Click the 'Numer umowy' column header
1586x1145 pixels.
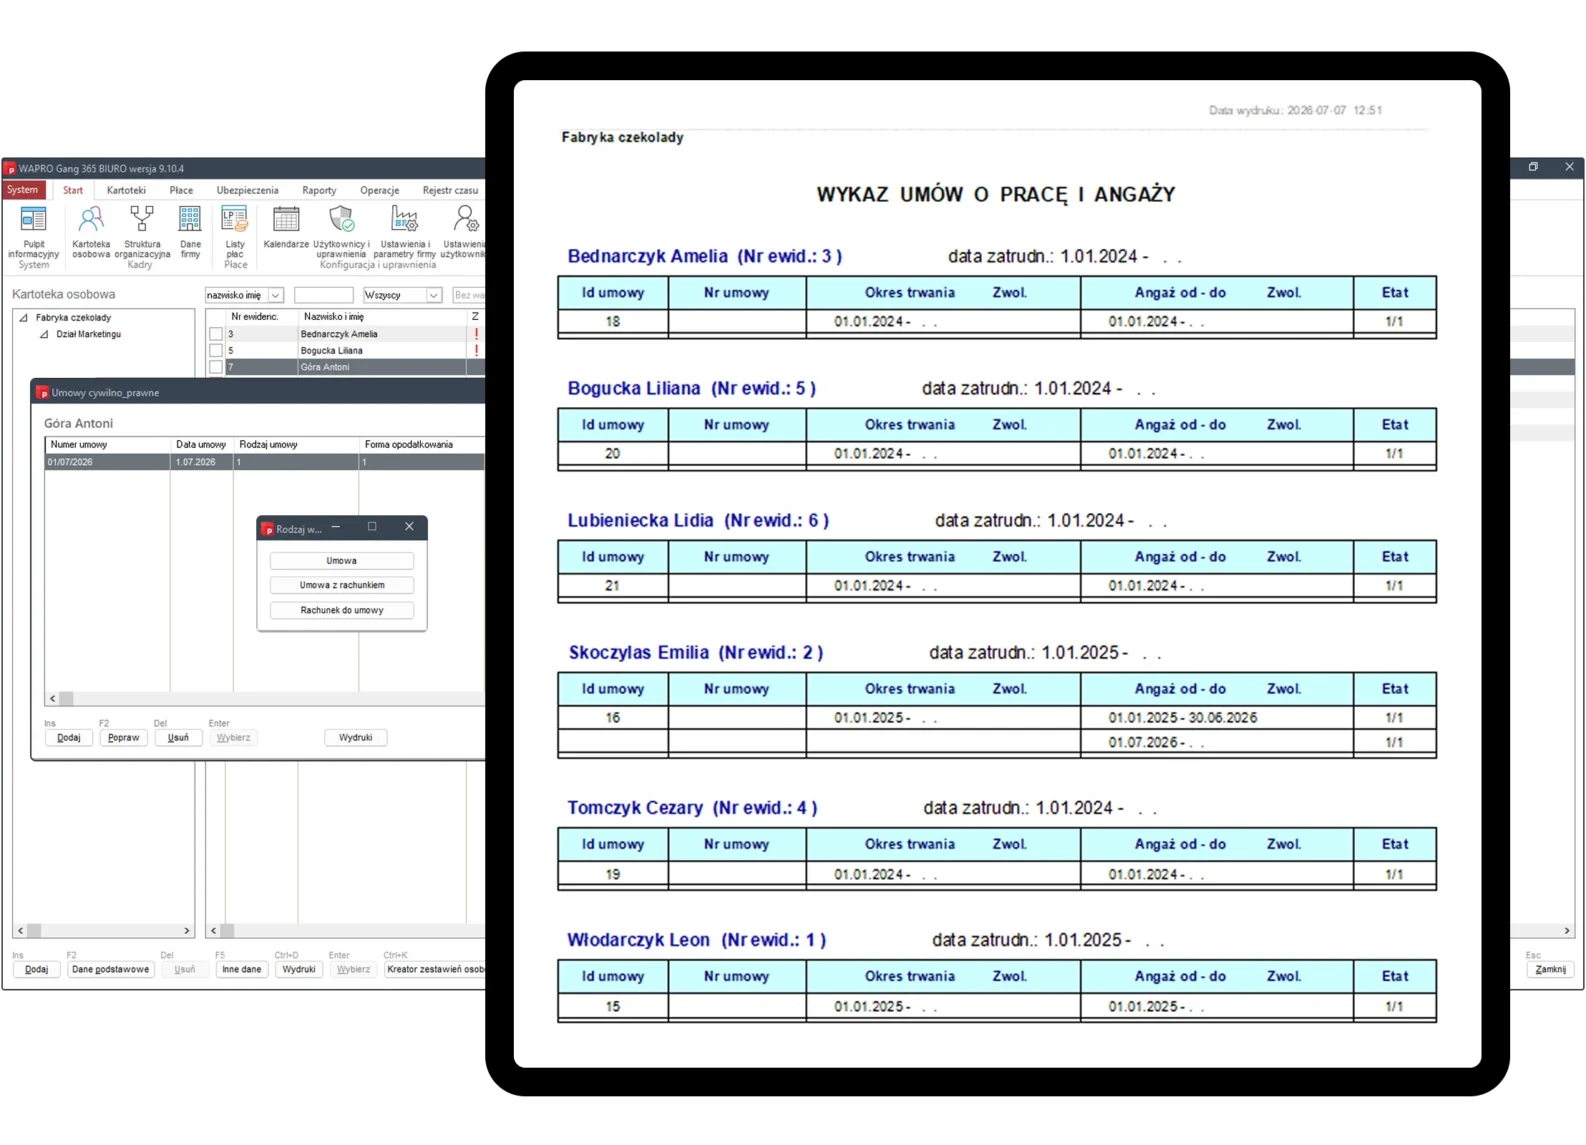click(x=108, y=445)
